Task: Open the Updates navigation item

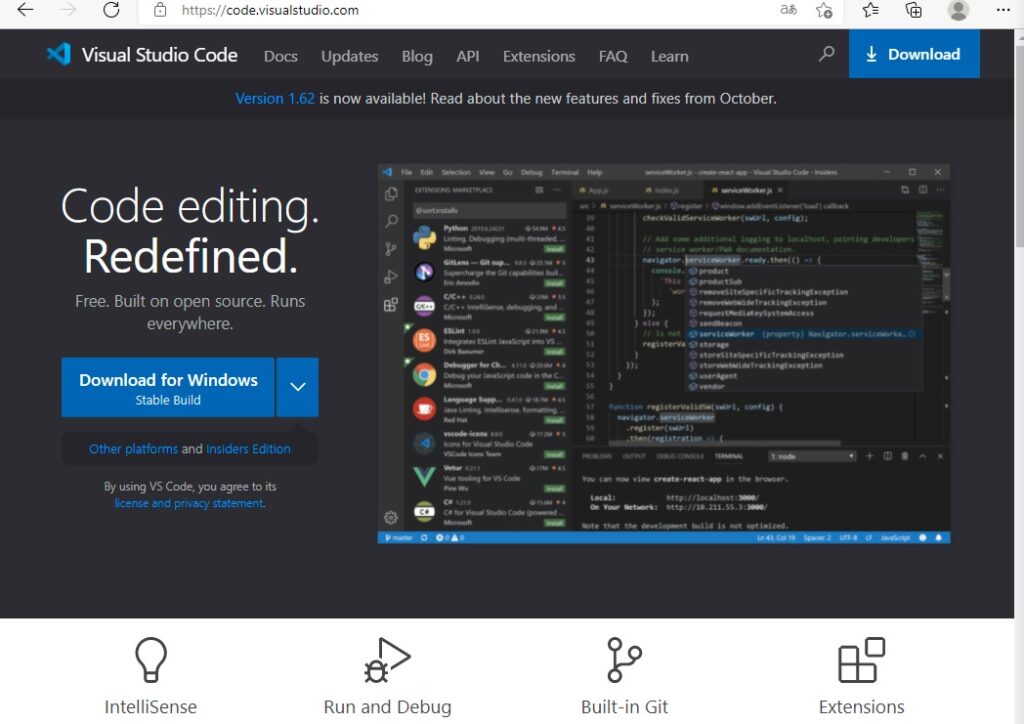Action: click(349, 56)
